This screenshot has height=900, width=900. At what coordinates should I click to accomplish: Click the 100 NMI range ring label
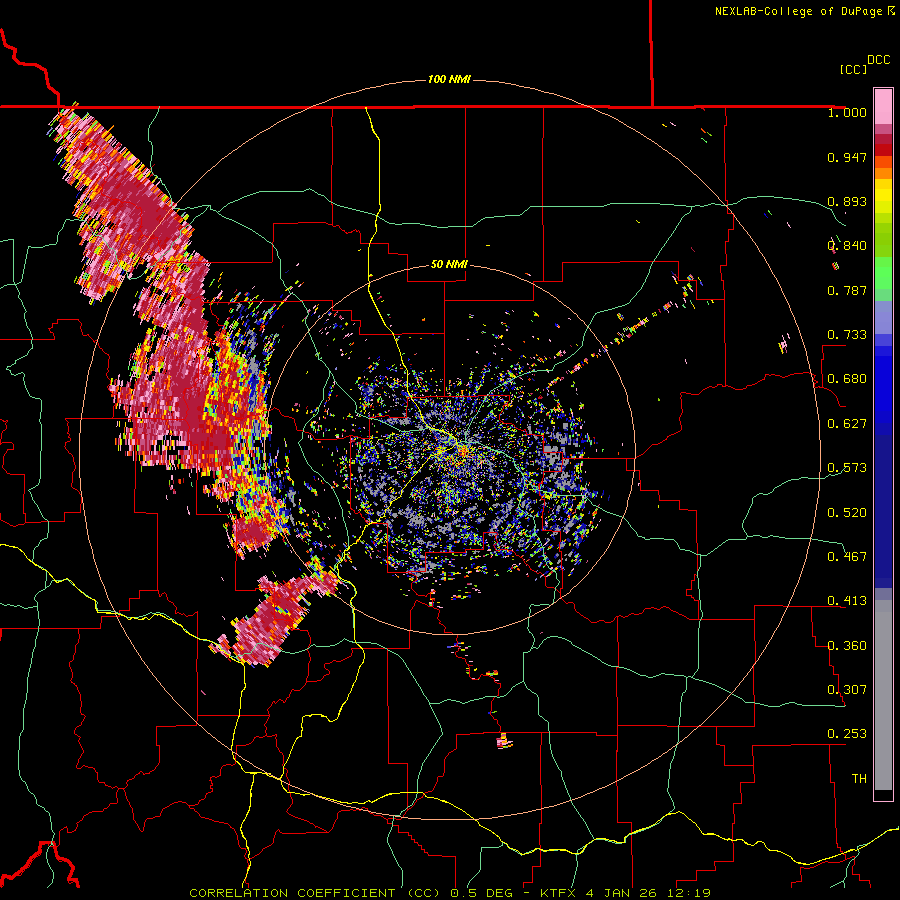pyautogui.click(x=449, y=79)
